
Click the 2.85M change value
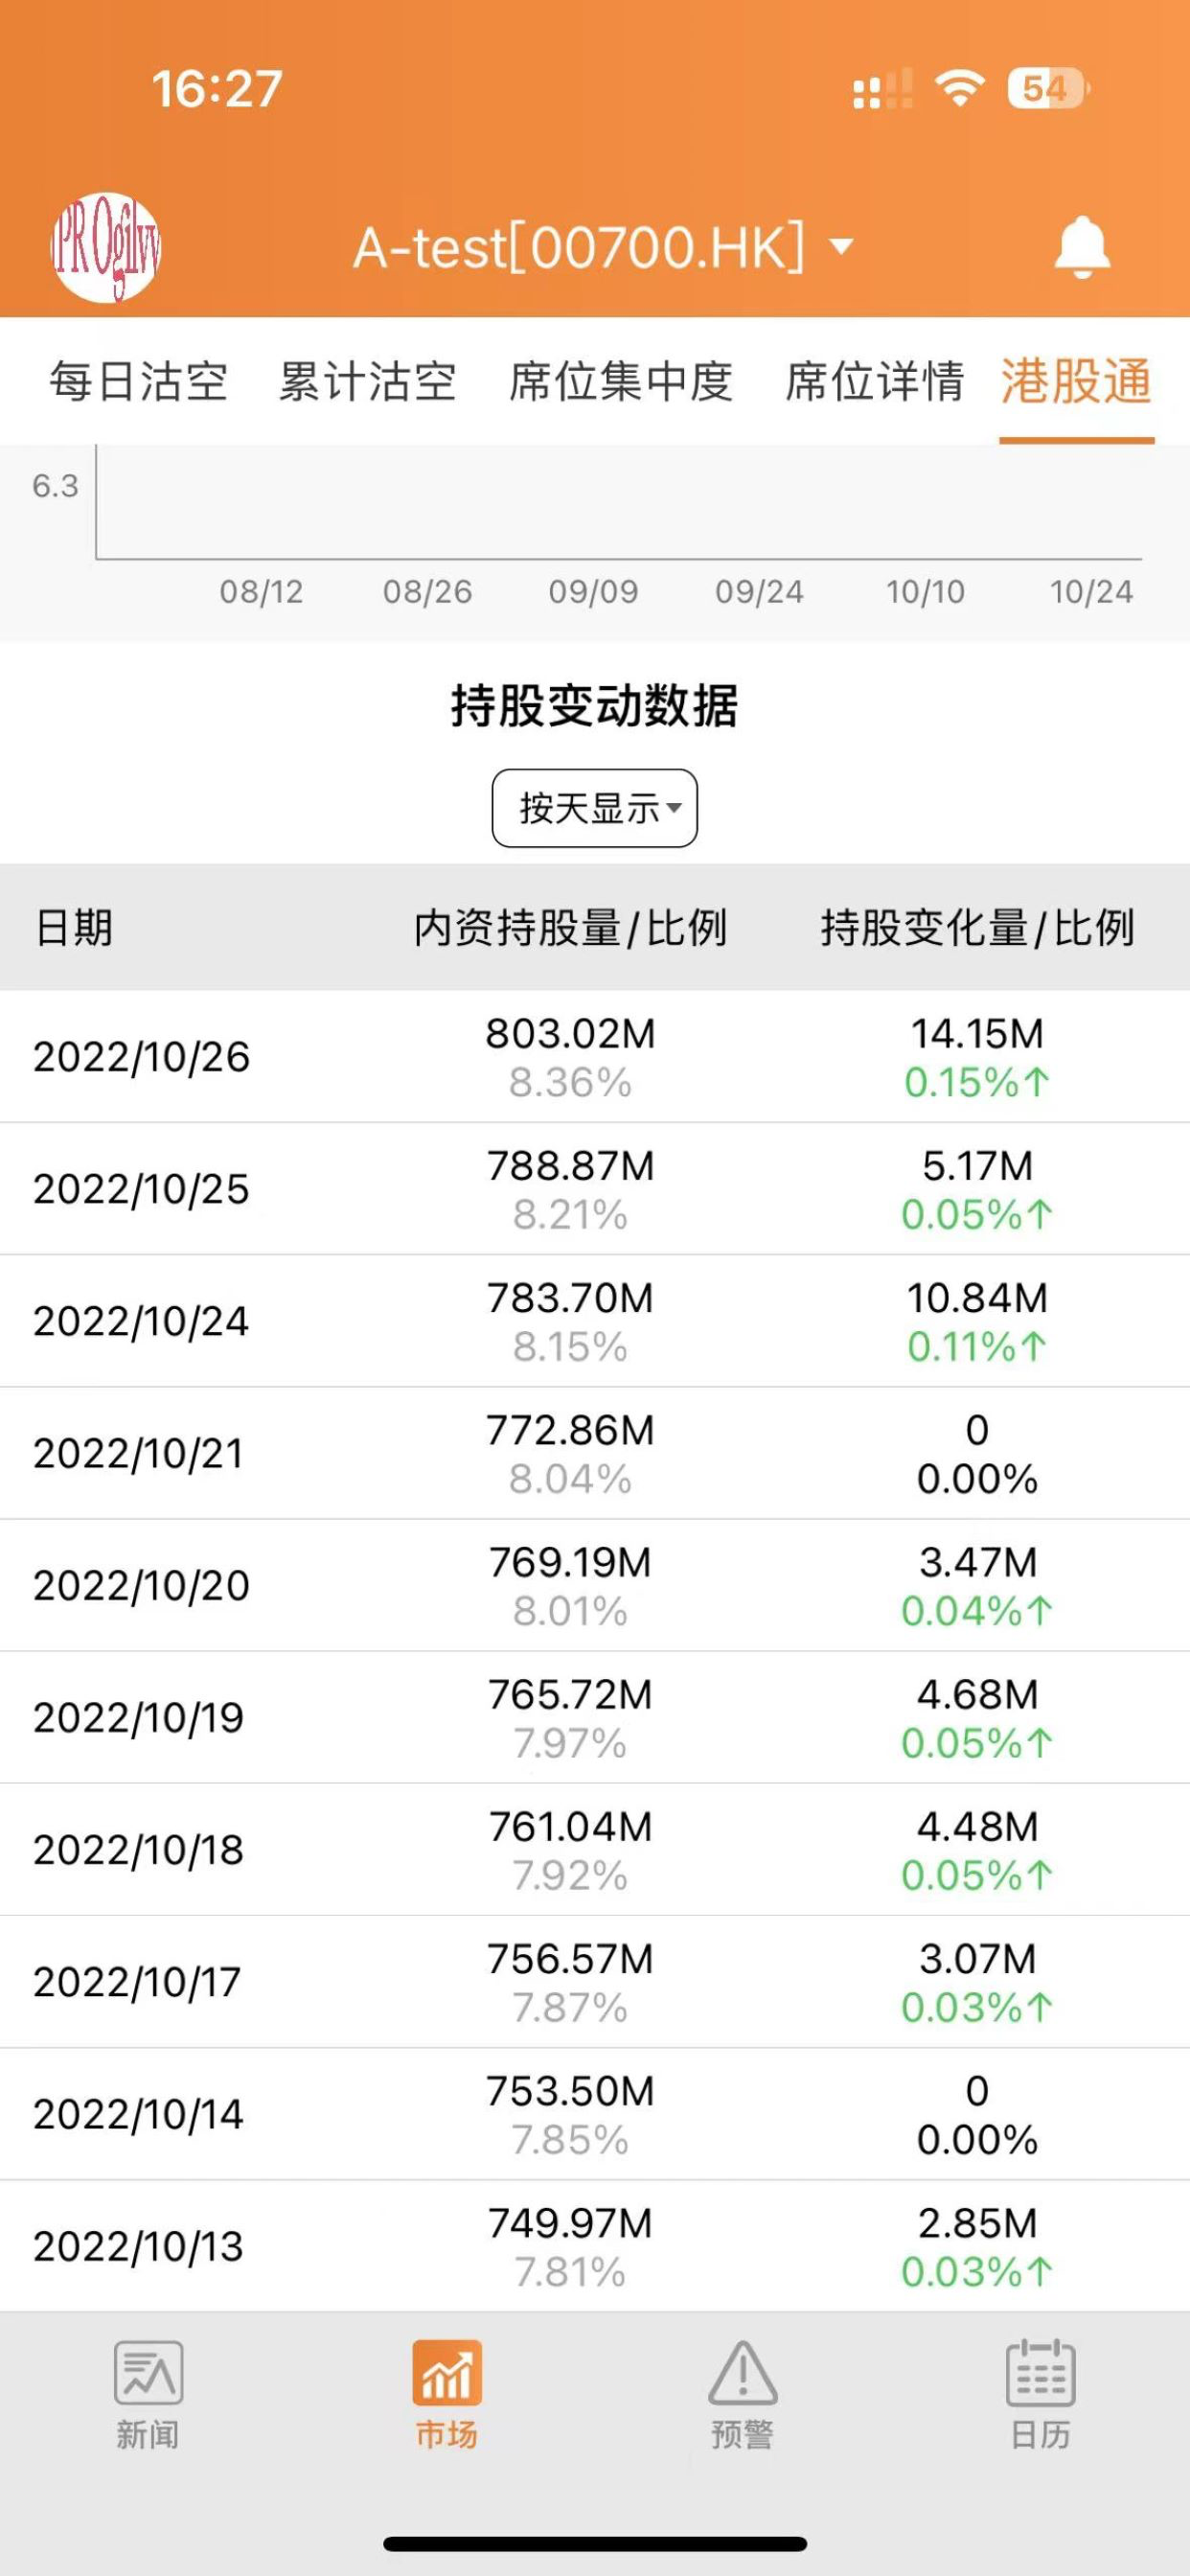click(x=977, y=2222)
